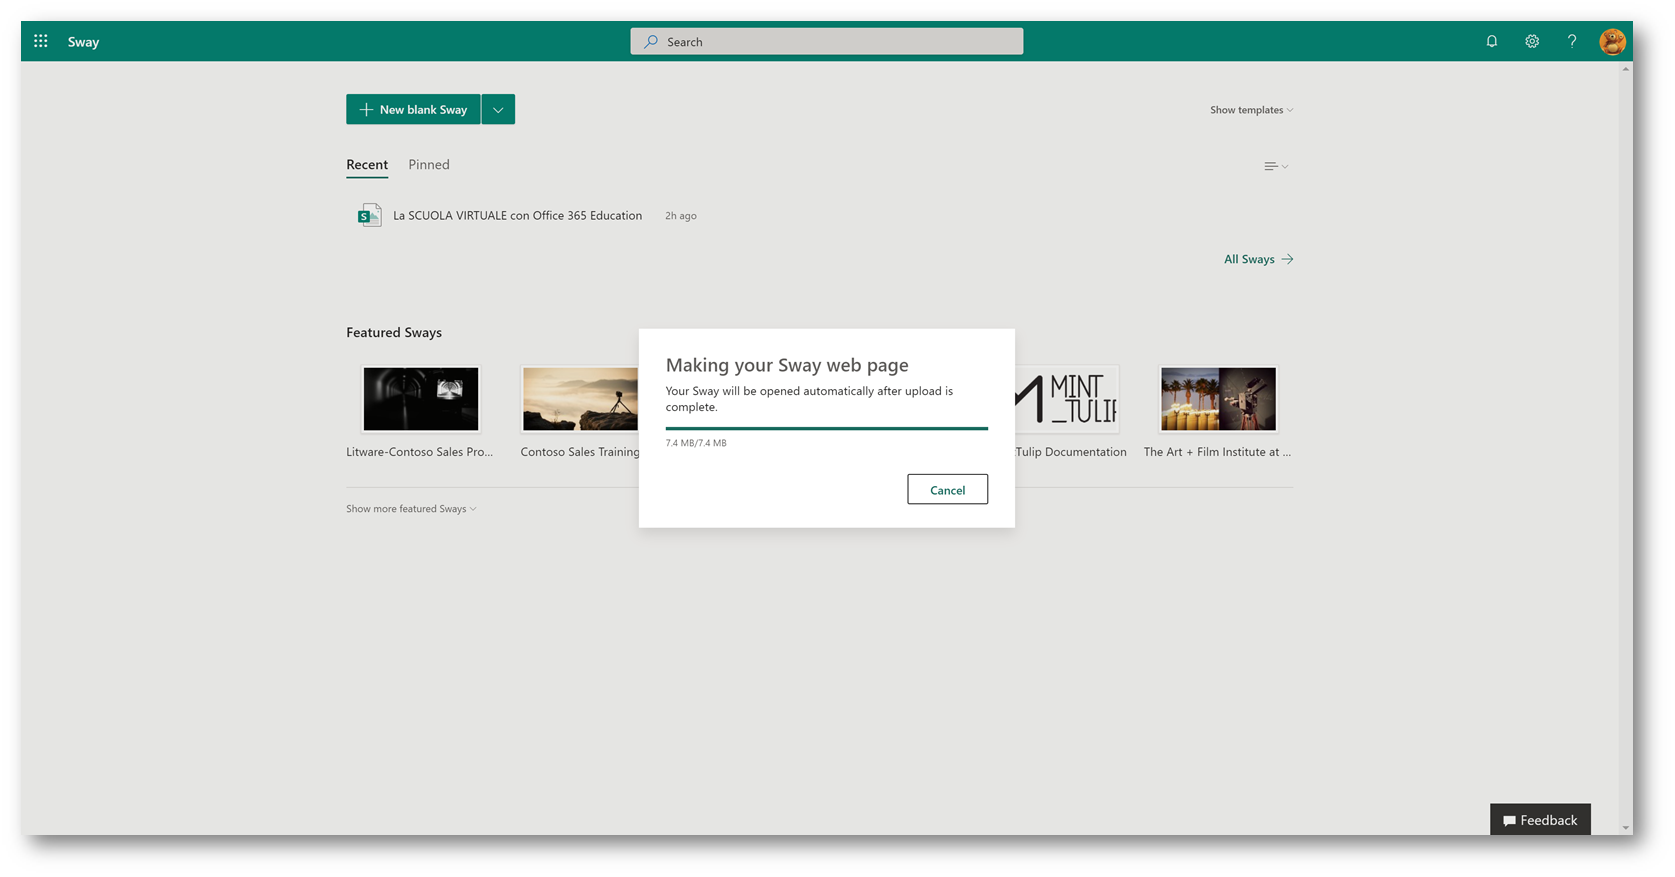Open the help question mark icon
Viewport: 1675px width, 877px height.
pyautogui.click(x=1571, y=41)
